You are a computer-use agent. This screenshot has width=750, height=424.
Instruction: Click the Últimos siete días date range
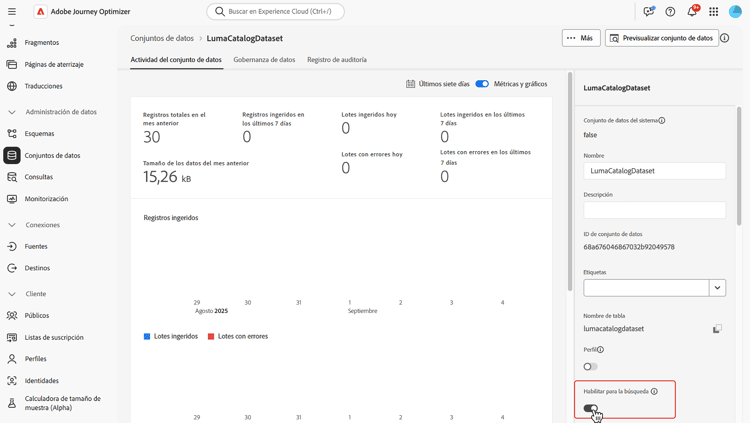(444, 84)
